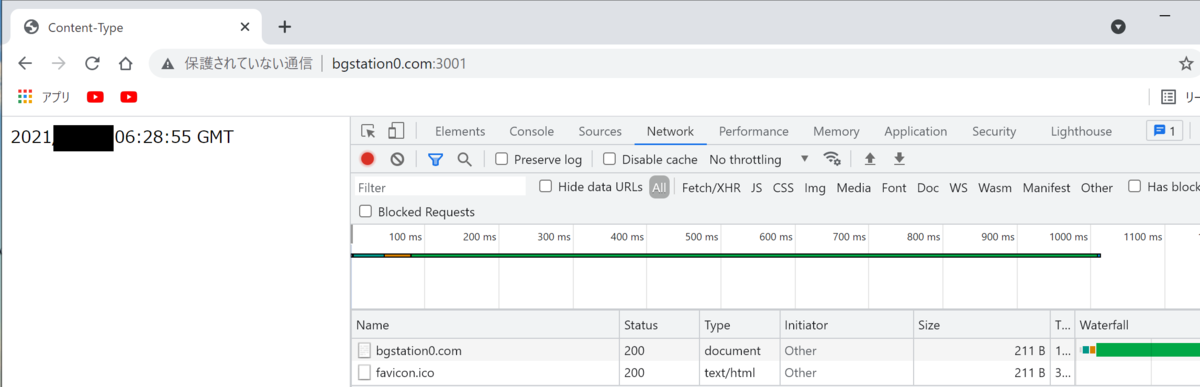Filter by Font requests
Viewport: 1200px width, 387px height.
894,187
